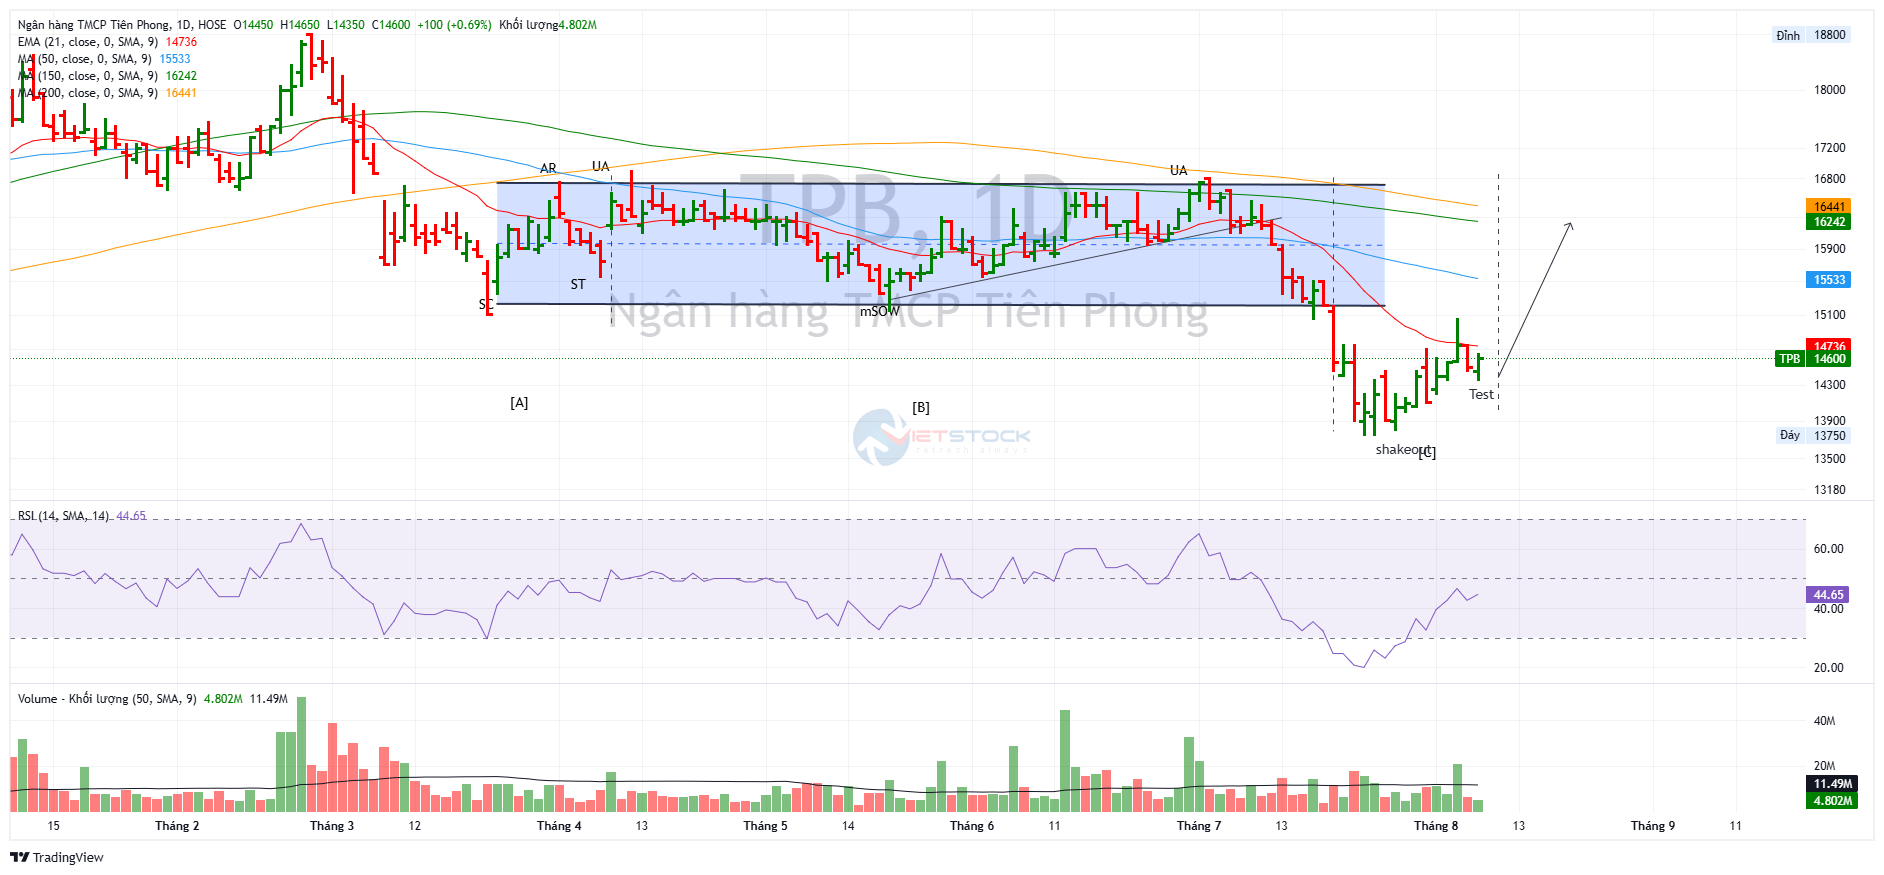The width and height of the screenshot is (1884, 875).
Task: Click the TPB 14600 last price tag
Action: click(1813, 359)
